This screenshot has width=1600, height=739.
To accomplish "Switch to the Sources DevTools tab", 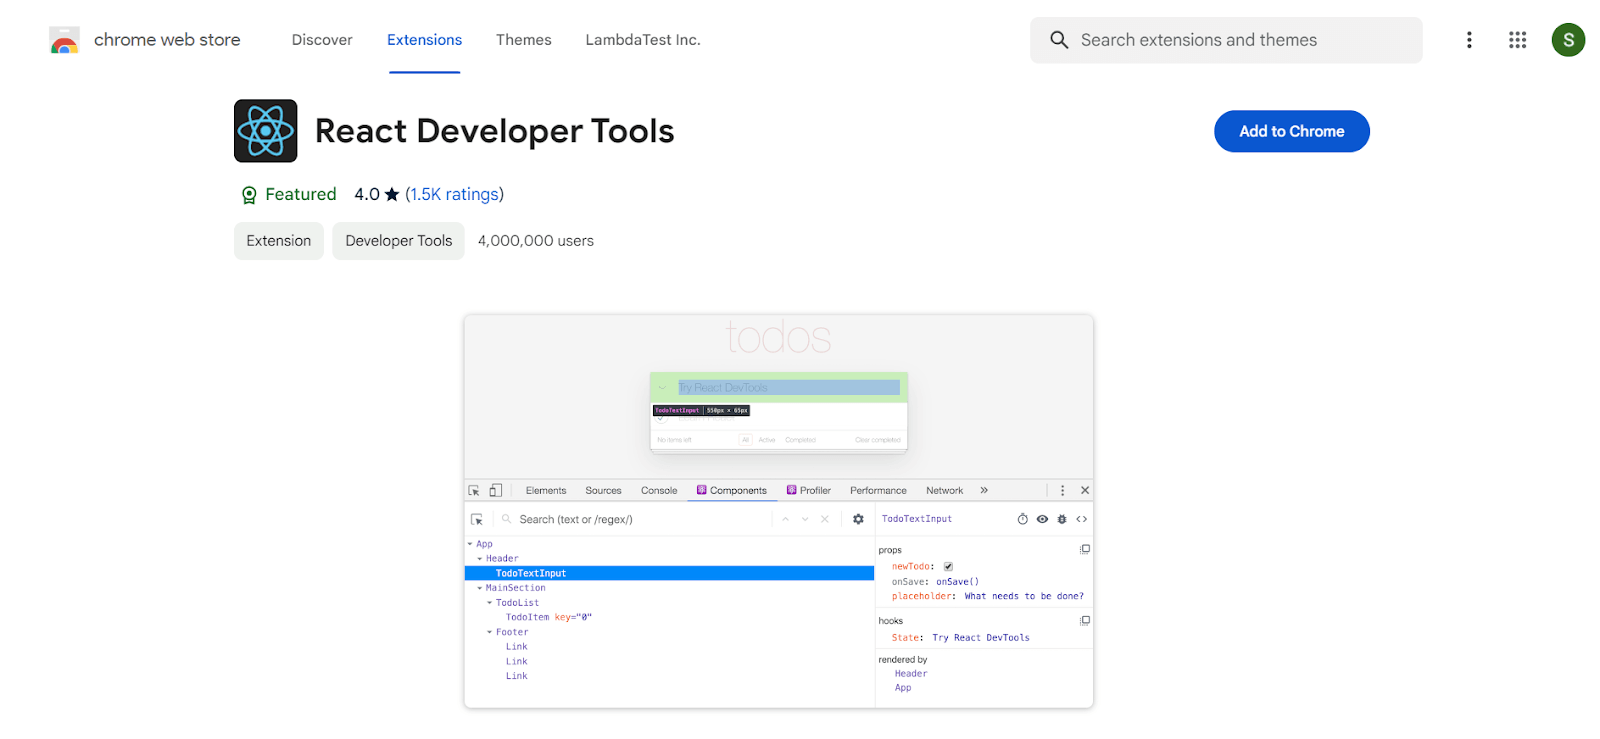I will click(603, 491).
